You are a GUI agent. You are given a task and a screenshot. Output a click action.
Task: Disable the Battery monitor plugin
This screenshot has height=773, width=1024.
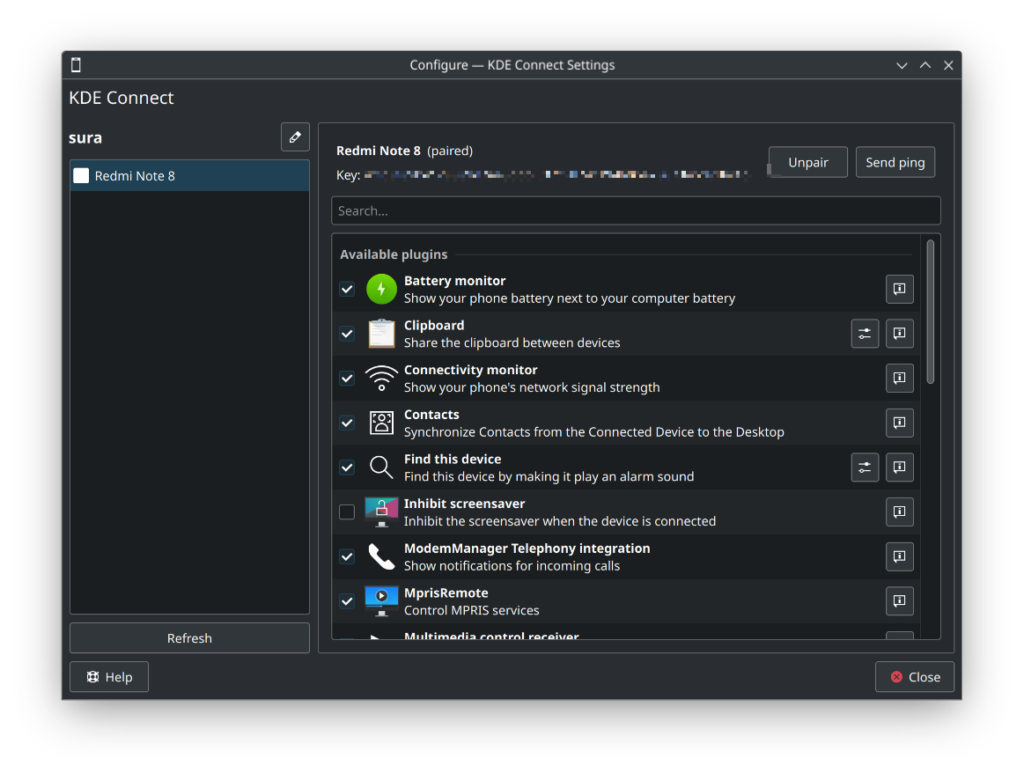(347, 289)
